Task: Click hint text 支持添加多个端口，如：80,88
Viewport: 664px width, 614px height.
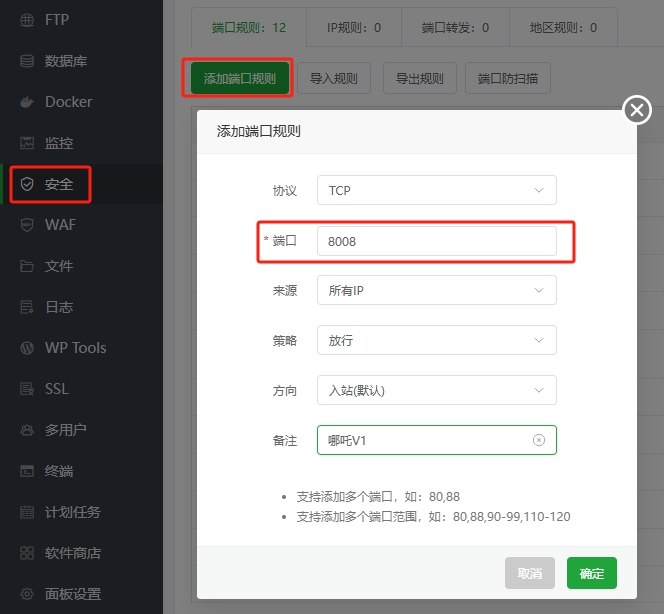Action: coord(378,496)
